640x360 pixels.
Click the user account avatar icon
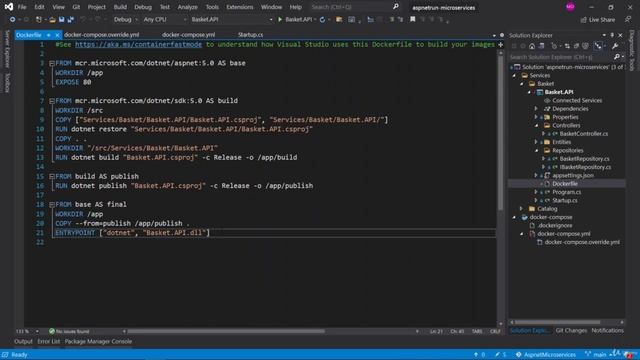coord(570,7)
